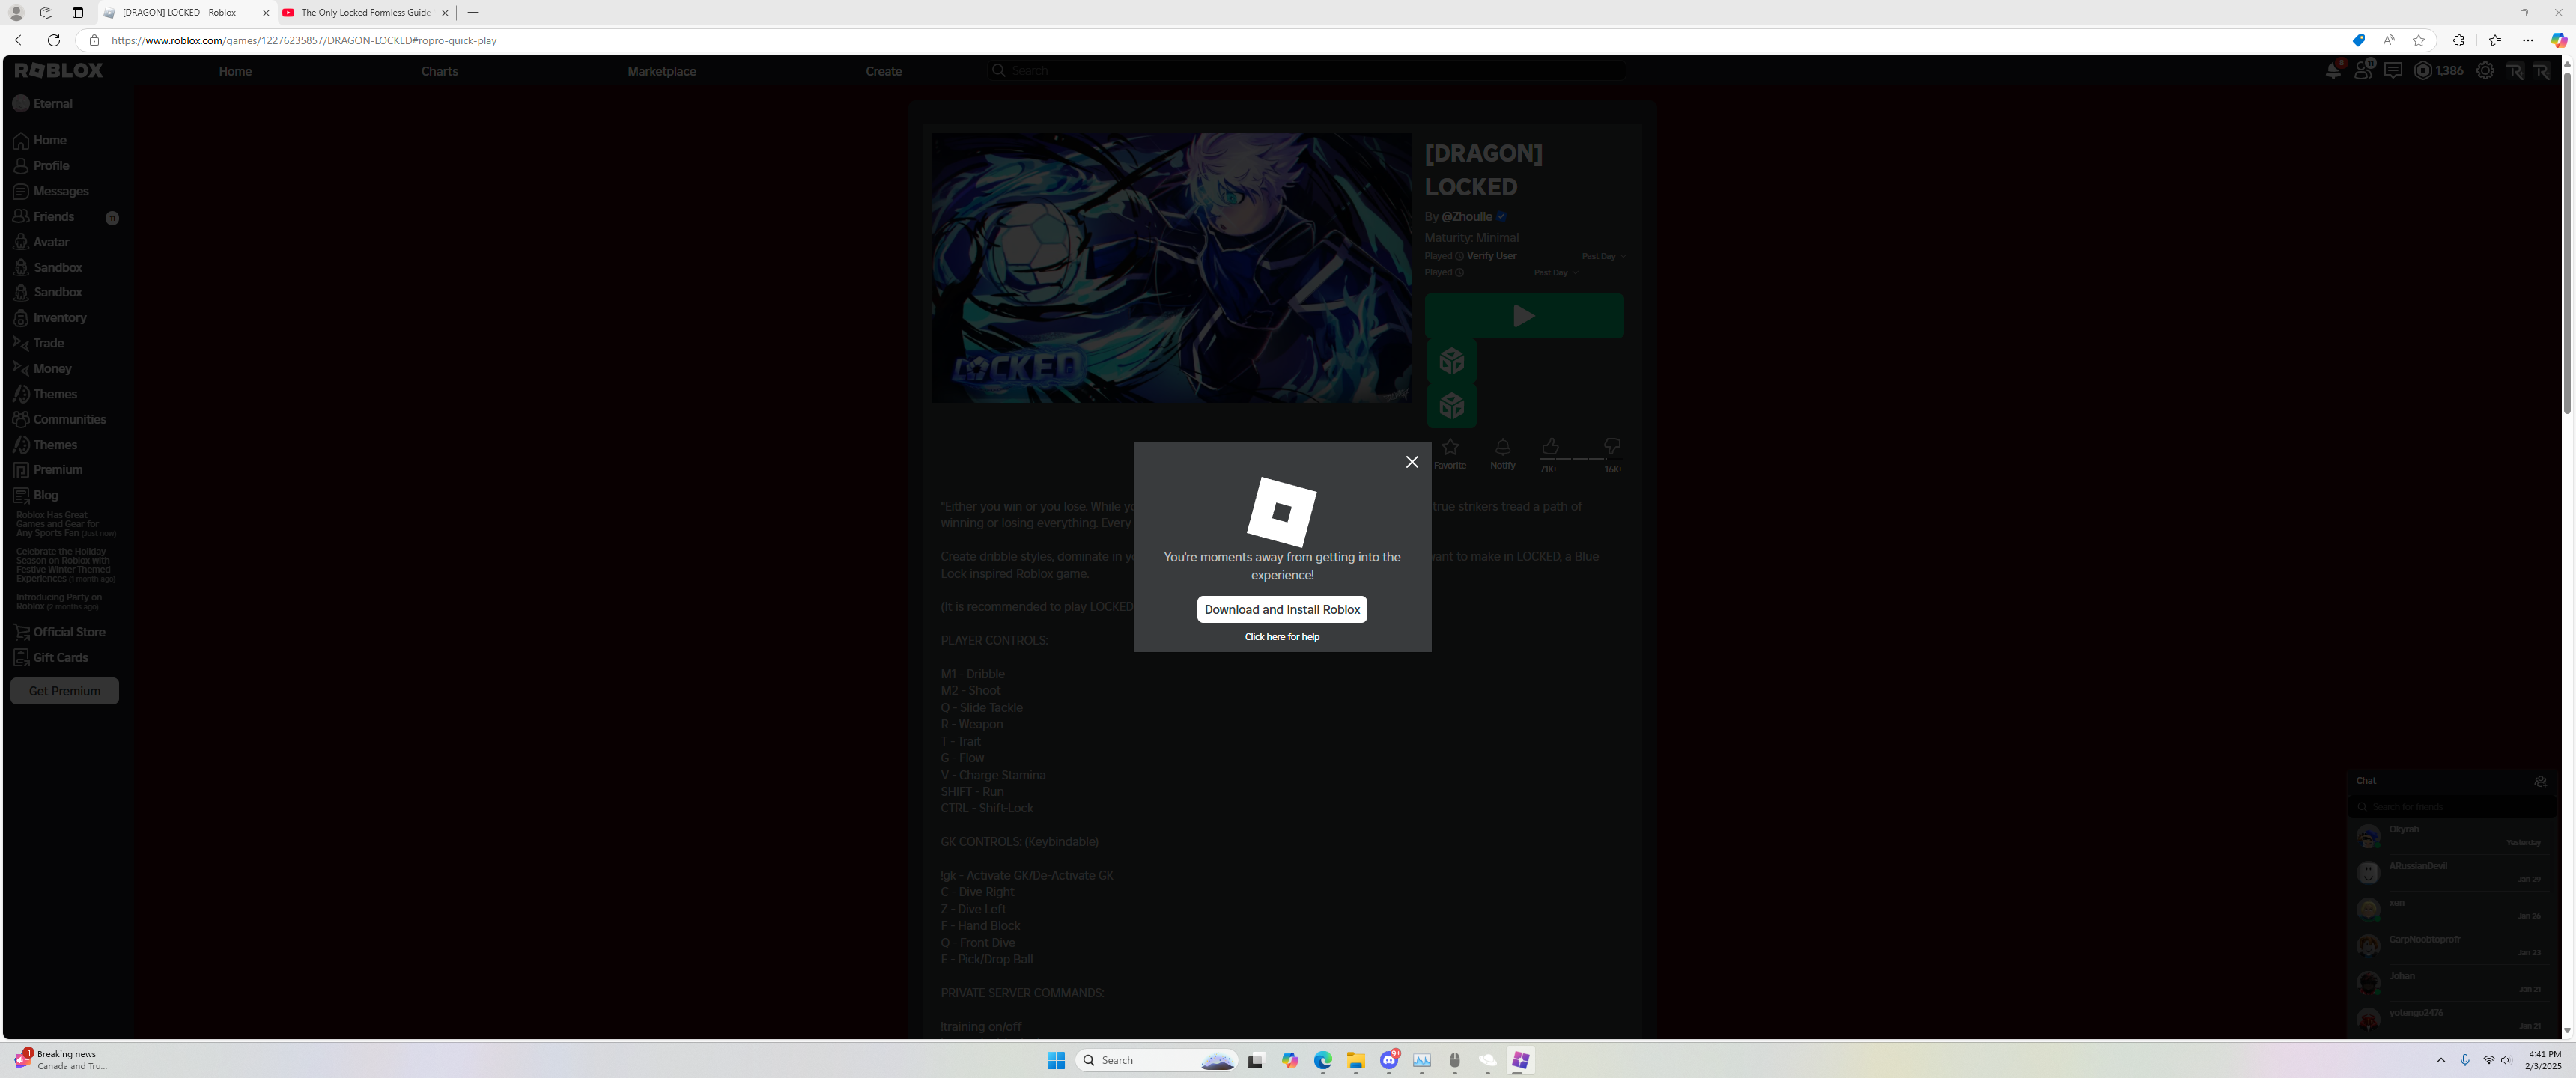Open Charts in the top navigation
This screenshot has height=1078, width=2576.
[439, 71]
